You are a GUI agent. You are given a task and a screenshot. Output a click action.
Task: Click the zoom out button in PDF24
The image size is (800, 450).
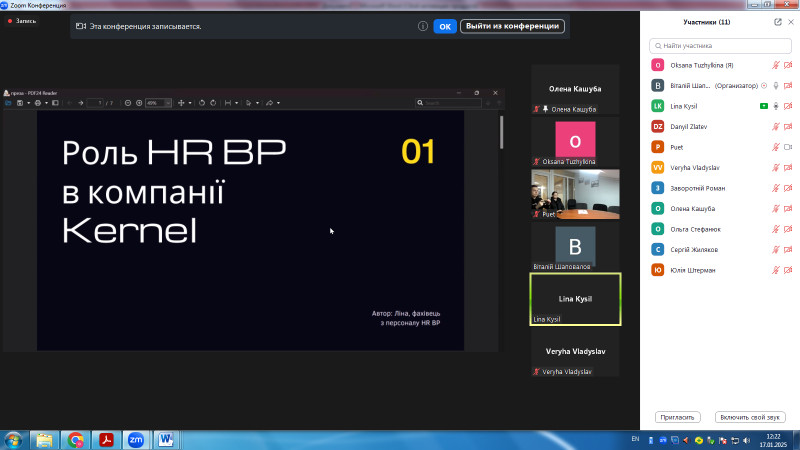[127, 103]
